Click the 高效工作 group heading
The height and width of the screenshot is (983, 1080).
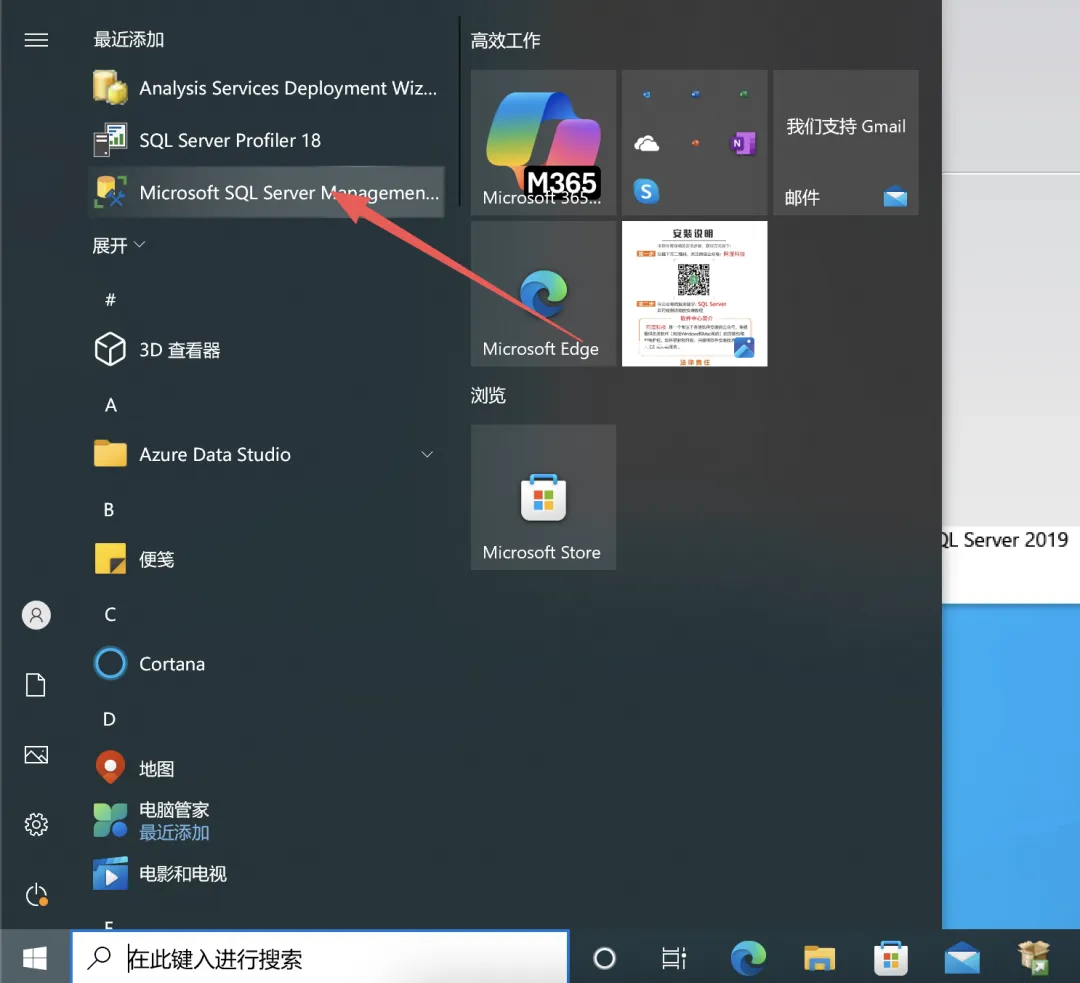[x=506, y=41]
